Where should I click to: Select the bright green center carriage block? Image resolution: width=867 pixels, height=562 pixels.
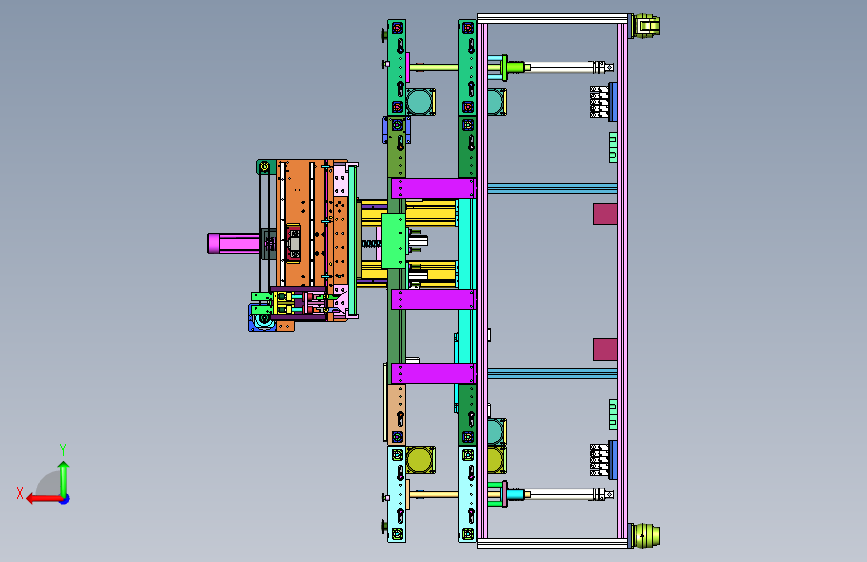pos(394,241)
